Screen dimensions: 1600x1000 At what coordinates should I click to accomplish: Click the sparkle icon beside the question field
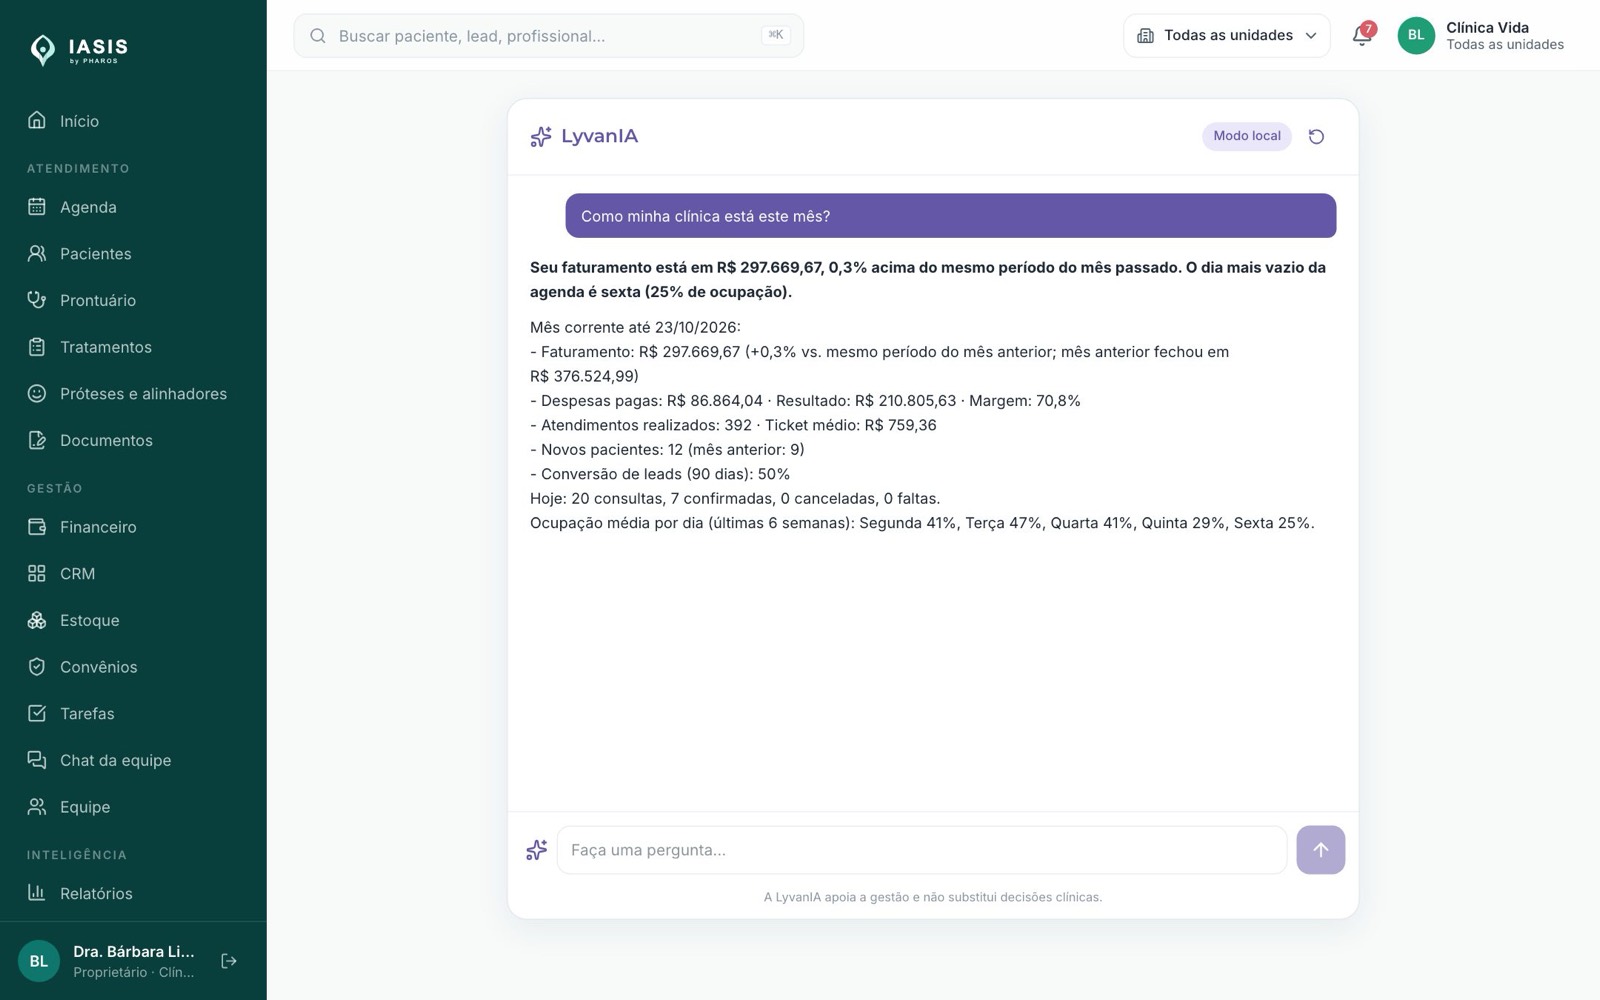[x=537, y=850]
